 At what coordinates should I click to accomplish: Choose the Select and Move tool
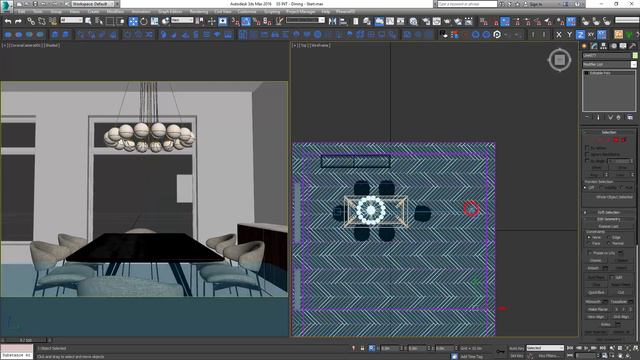133,21
